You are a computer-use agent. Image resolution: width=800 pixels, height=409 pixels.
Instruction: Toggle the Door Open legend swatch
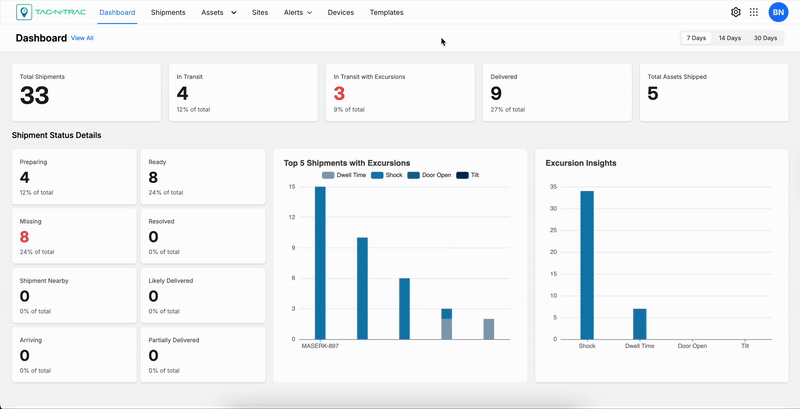[413, 175]
